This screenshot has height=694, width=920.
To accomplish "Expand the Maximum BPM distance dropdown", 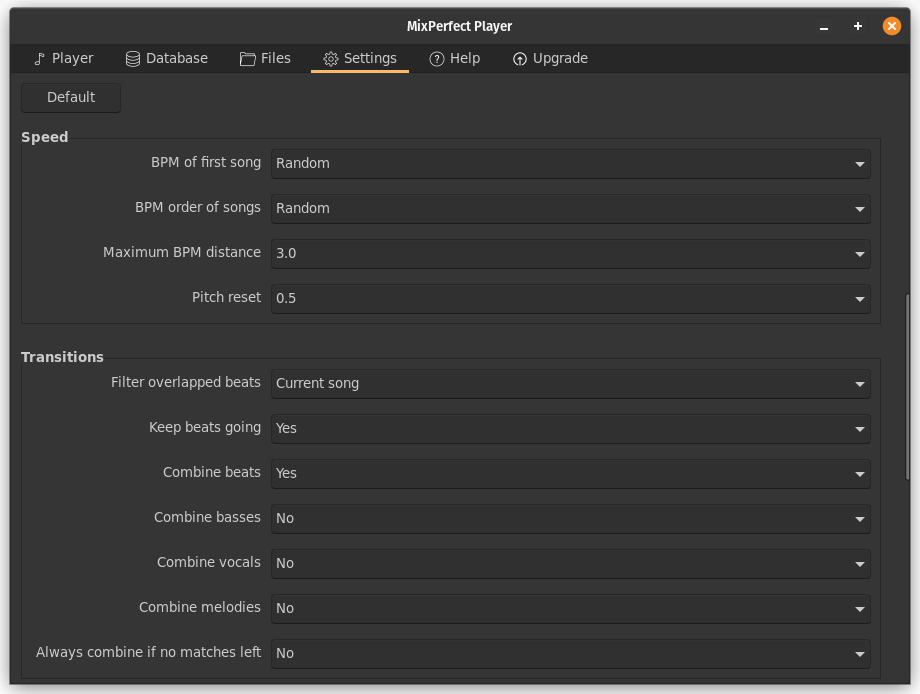I will 570,253.
